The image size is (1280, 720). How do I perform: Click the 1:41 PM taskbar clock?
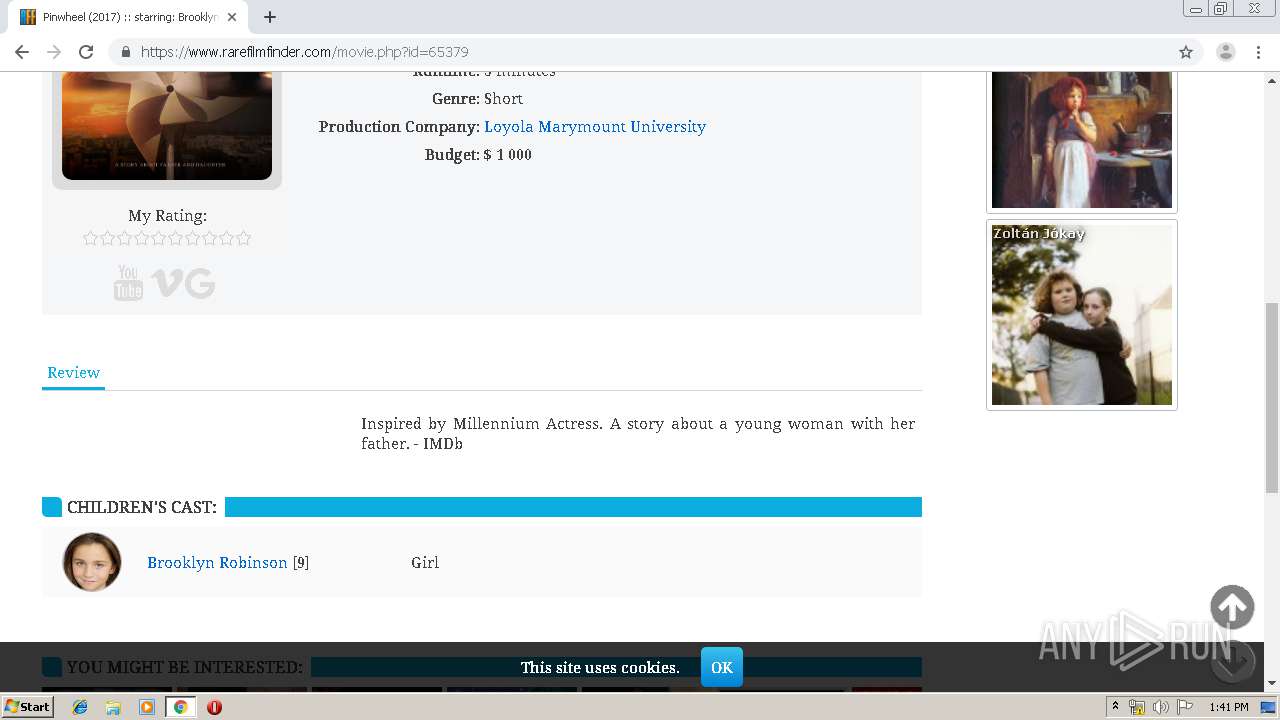[1228, 707]
